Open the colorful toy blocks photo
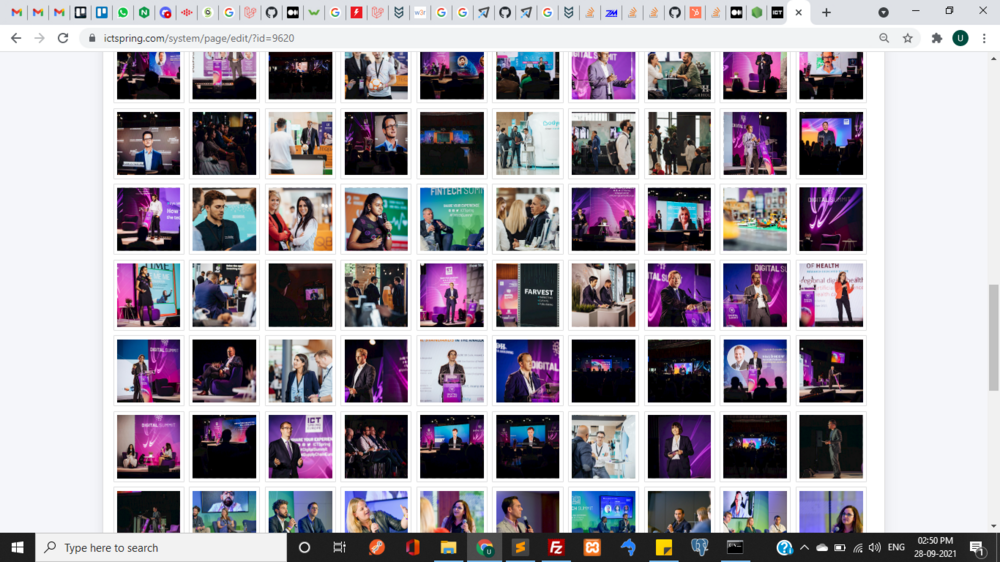 [755, 219]
